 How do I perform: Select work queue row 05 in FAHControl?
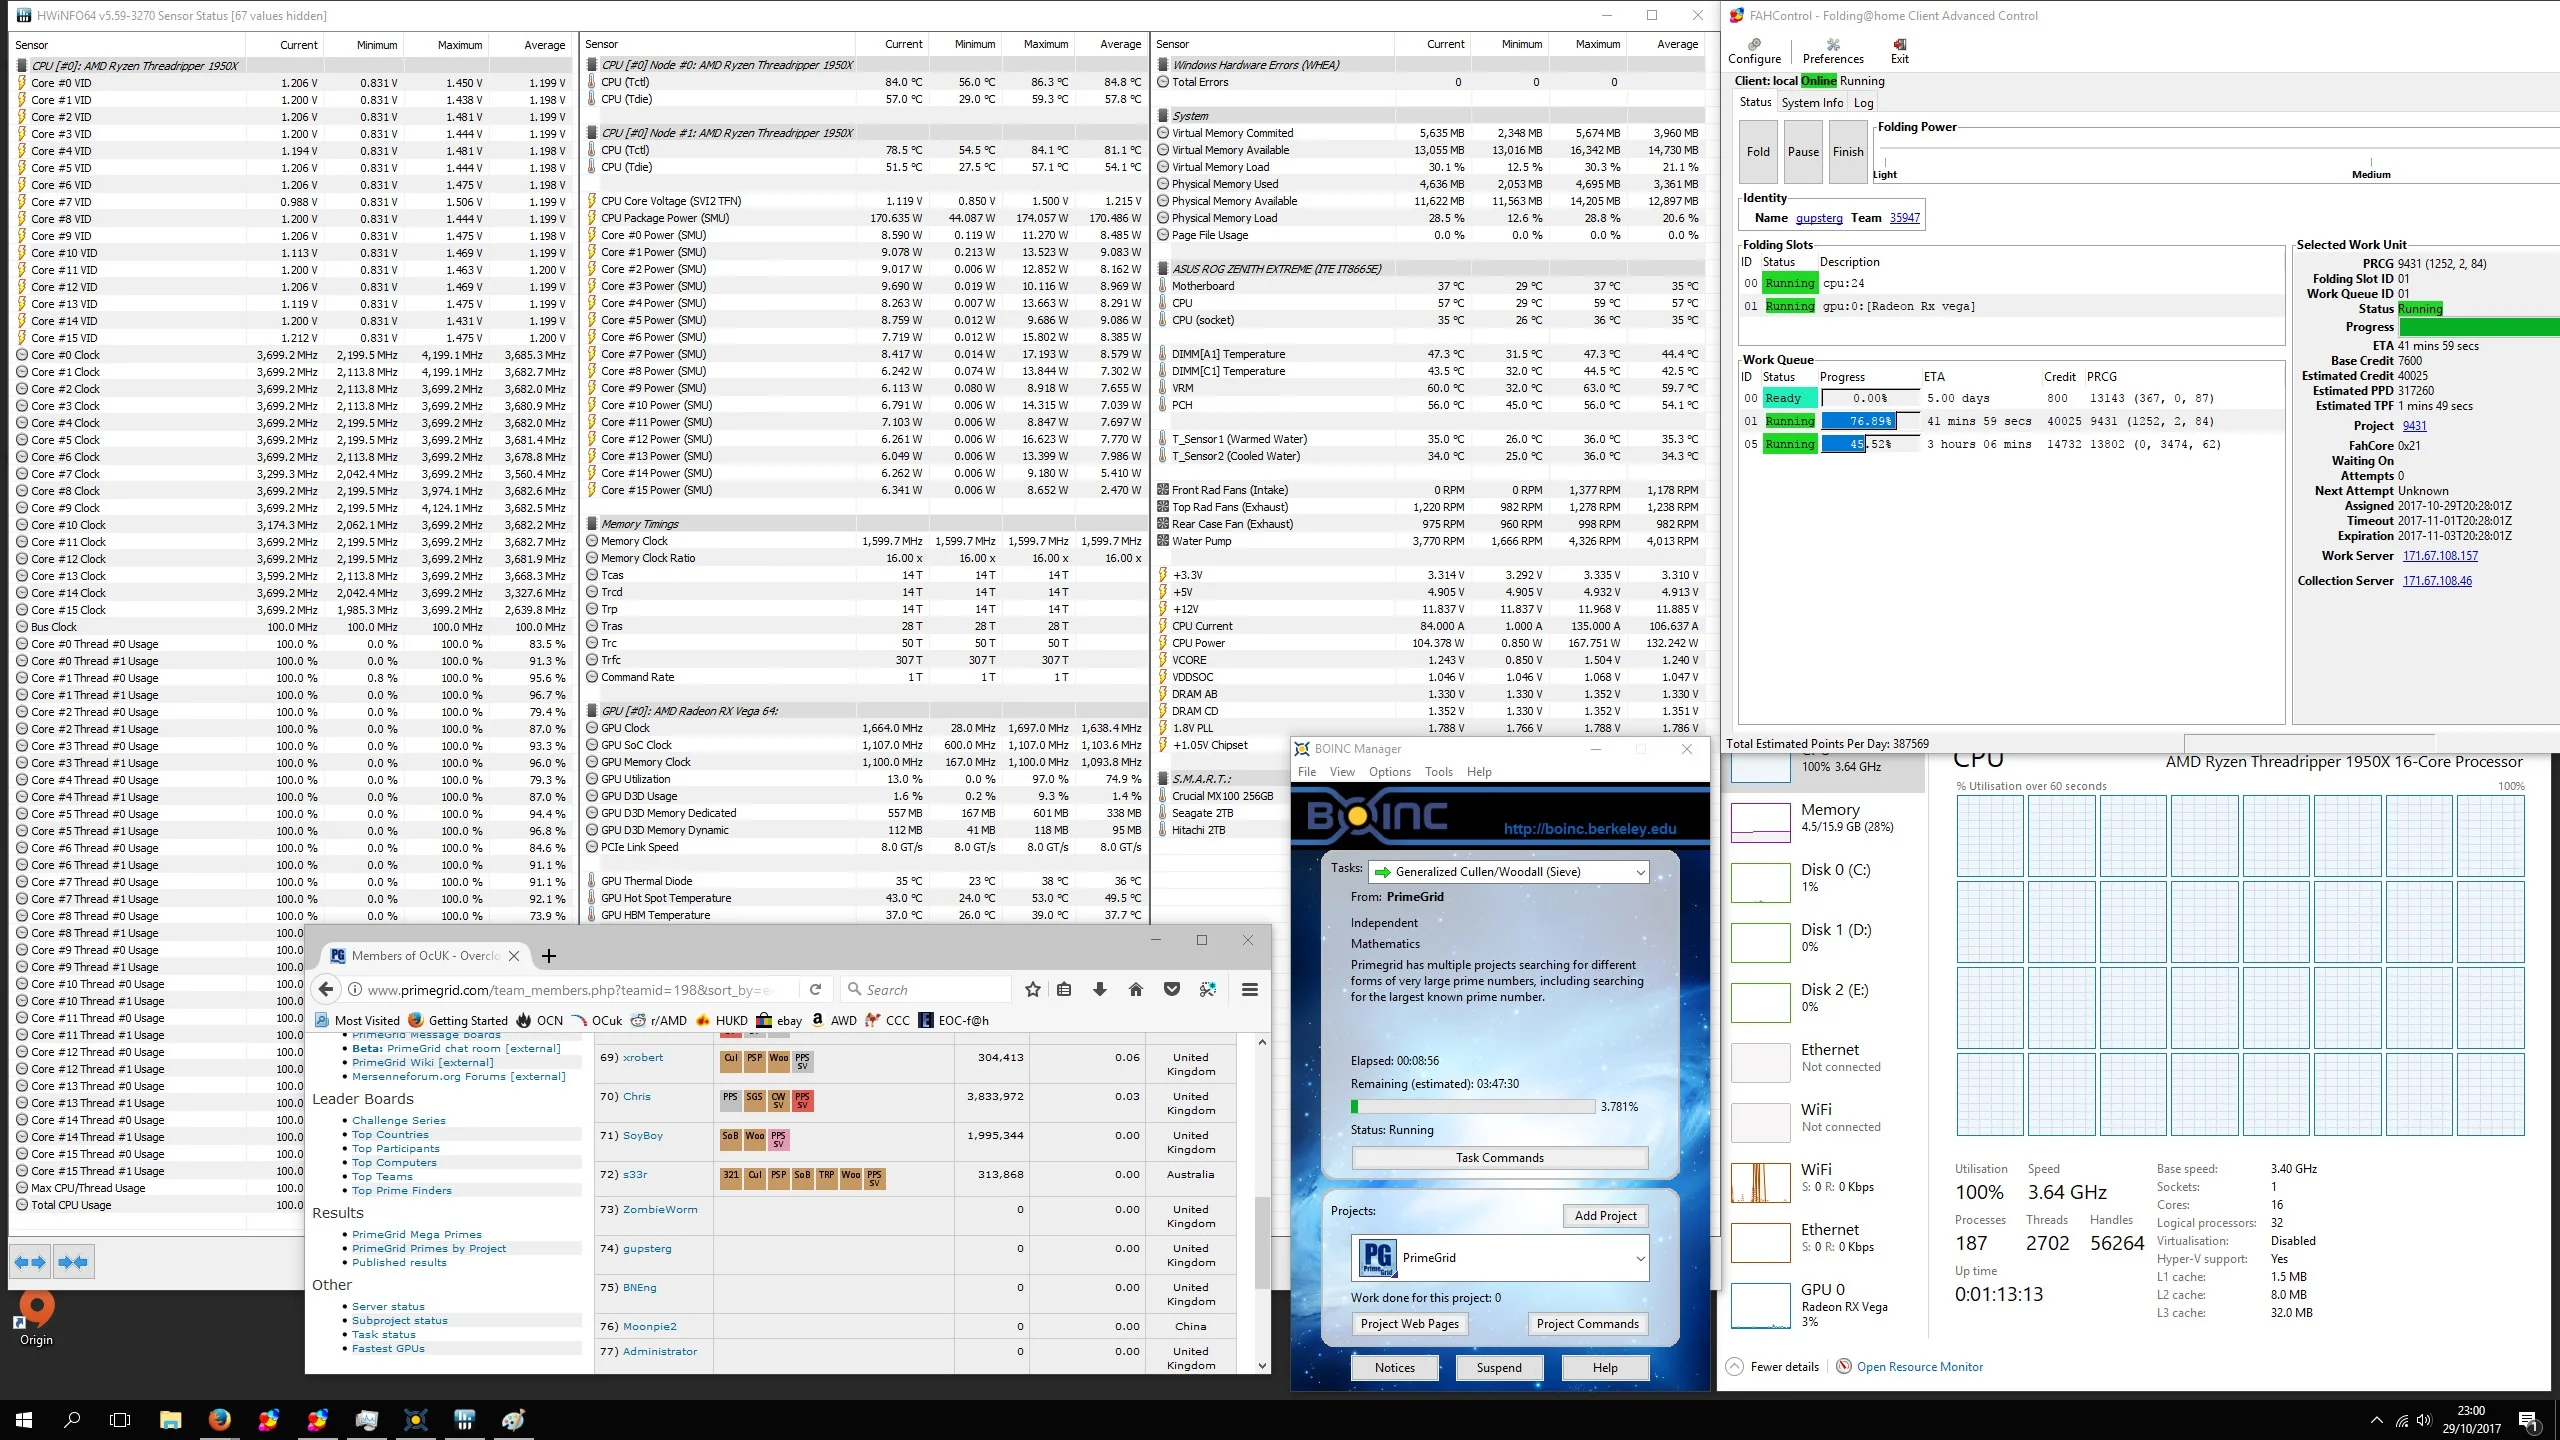(x=2010, y=444)
